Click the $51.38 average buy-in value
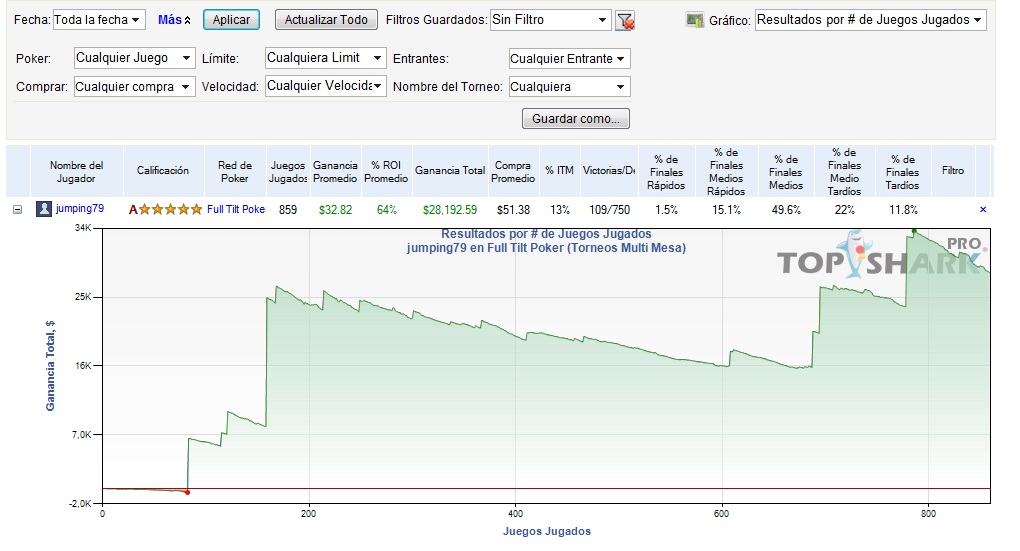This screenshot has height=551, width=1020. tap(513, 209)
